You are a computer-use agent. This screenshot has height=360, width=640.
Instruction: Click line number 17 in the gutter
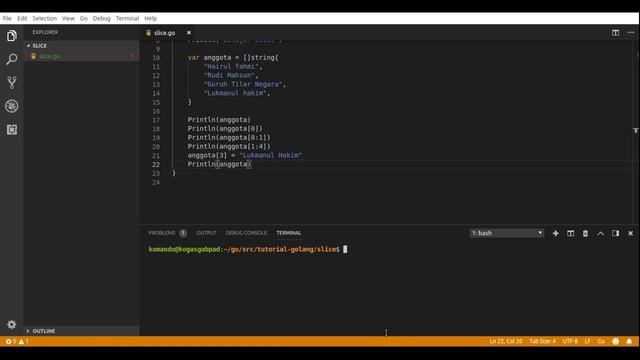pyautogui.click(x=156, y=120)
